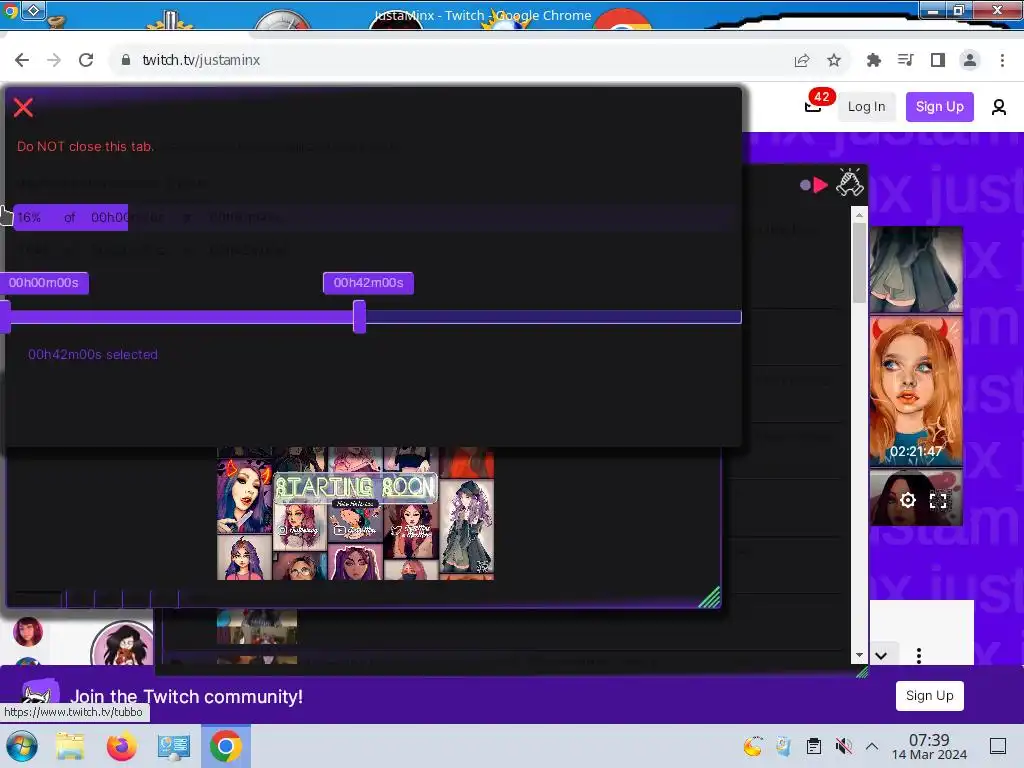Click the unselected part of the slider track

point(553,317)
